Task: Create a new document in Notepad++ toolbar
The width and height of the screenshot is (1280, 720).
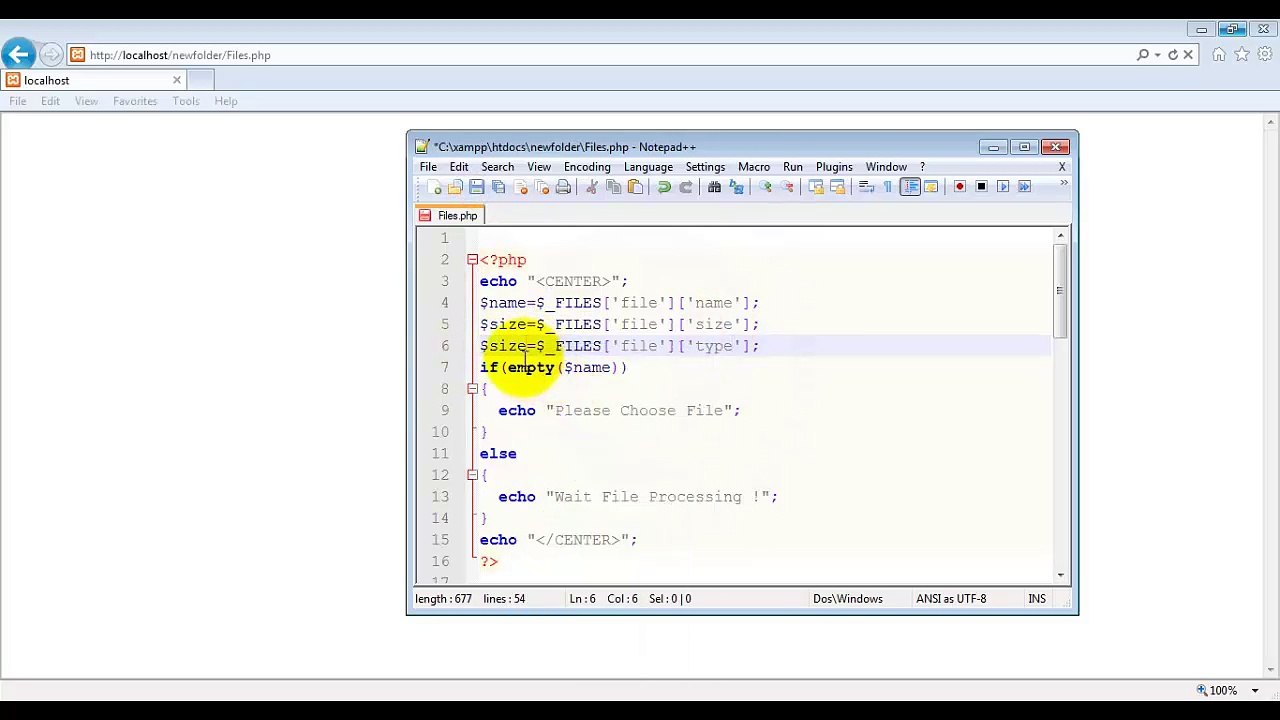Action: pyautogui.click(x=433, y=187)
